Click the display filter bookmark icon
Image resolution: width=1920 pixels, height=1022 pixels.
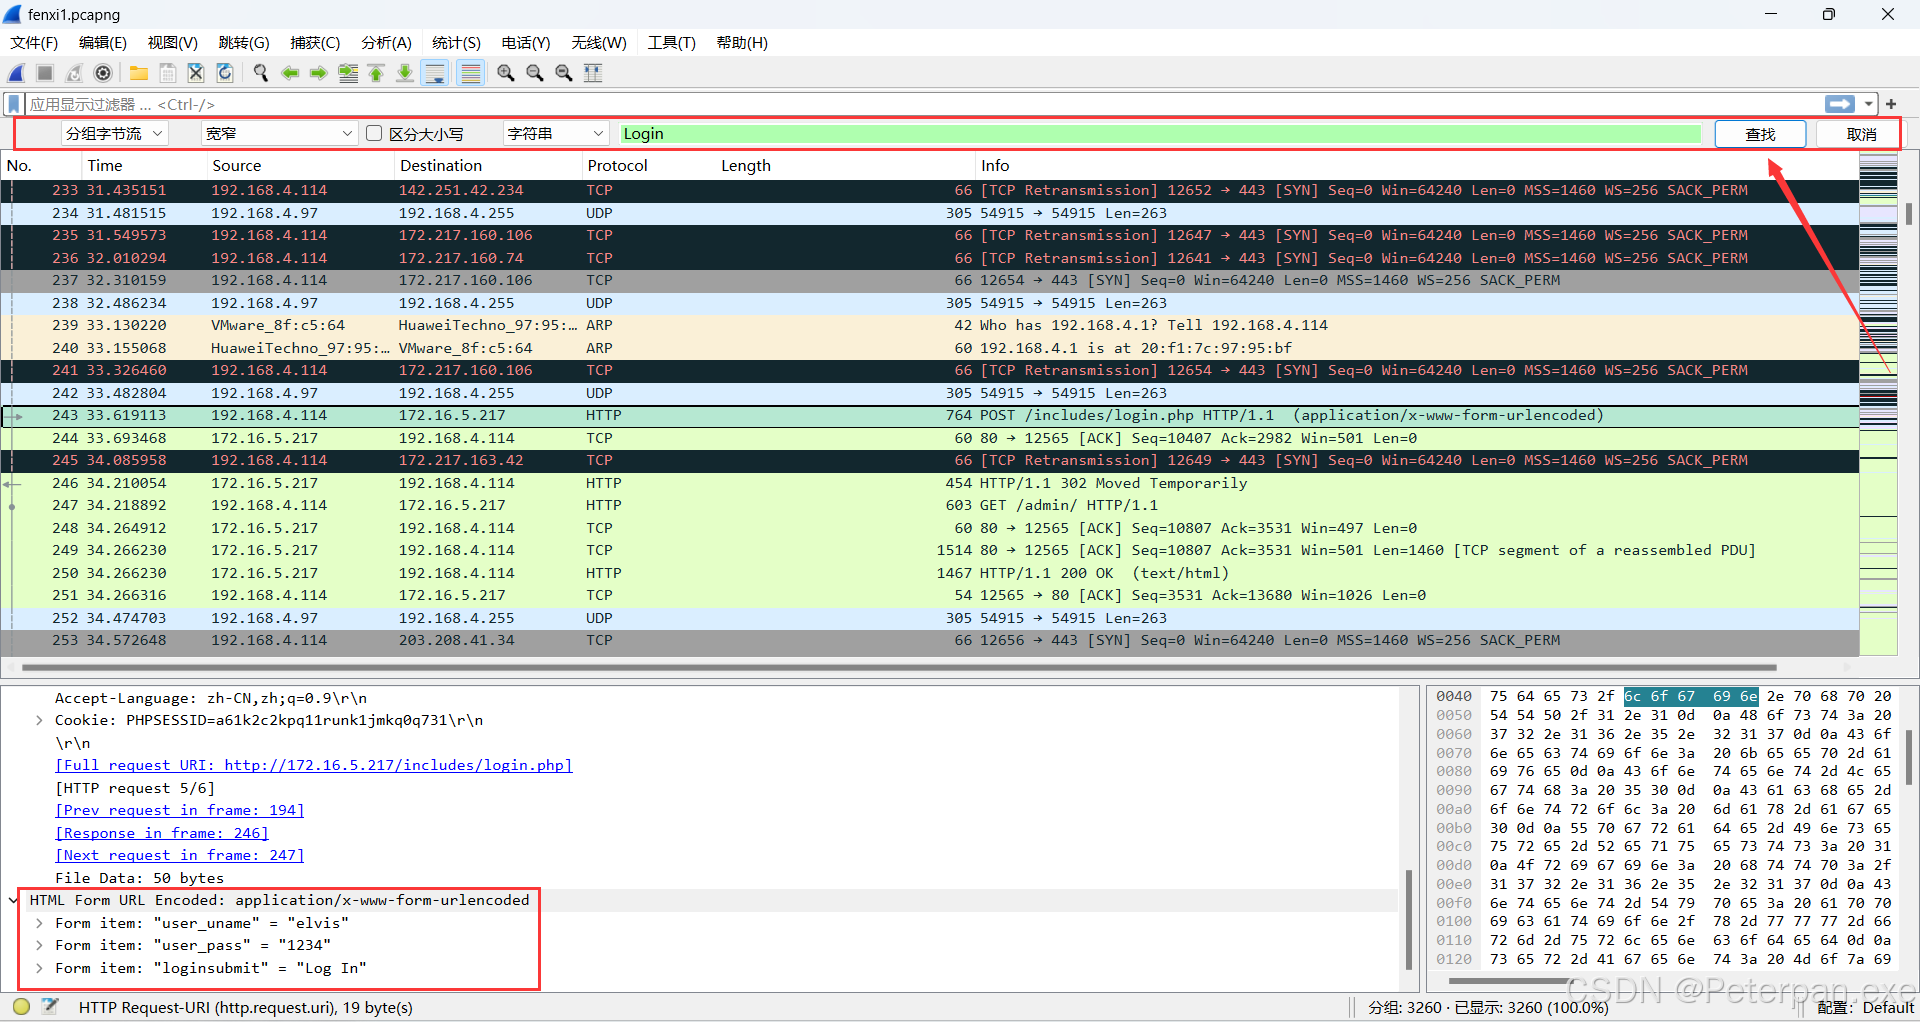(14, 104)
